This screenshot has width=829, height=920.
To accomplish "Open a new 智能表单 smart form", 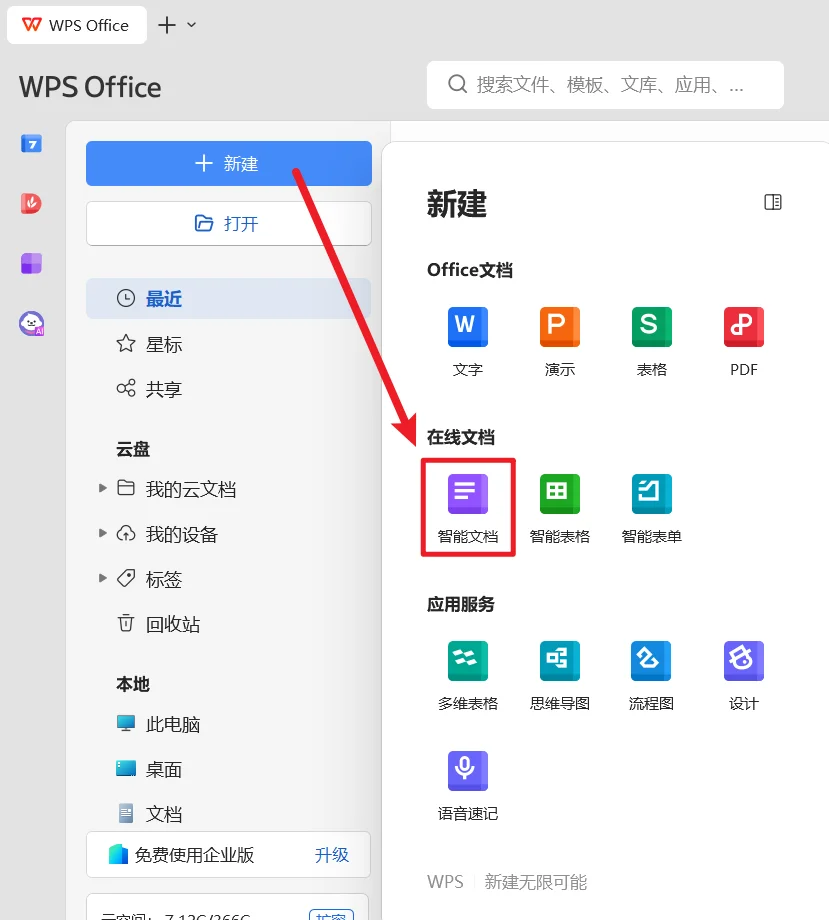I will (x=651, y=509).
